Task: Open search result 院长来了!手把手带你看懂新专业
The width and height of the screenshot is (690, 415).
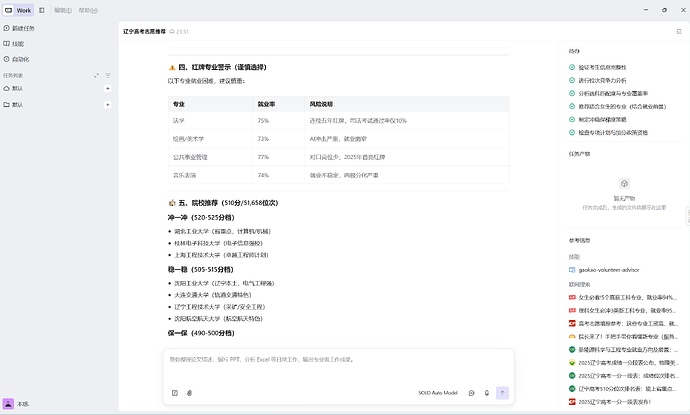Action: pyautogui.click(x=623, y=337)
